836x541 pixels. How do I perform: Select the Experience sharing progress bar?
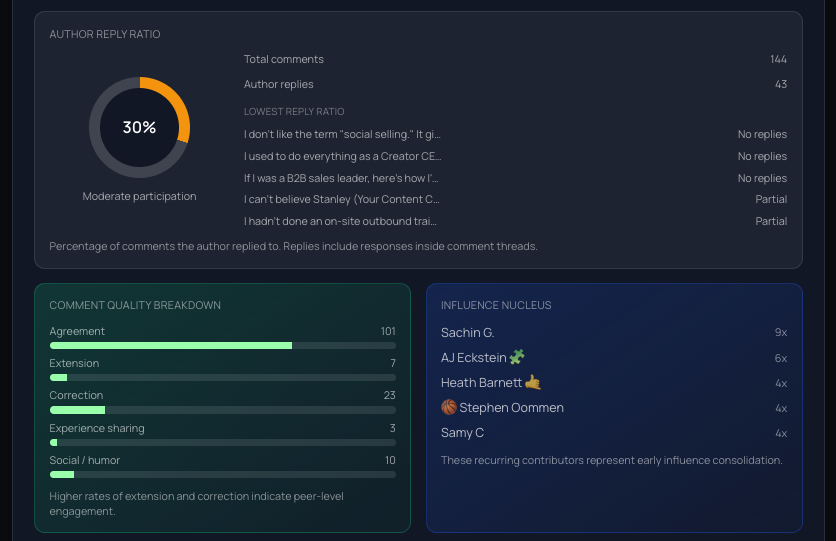(x=222, y=442)
